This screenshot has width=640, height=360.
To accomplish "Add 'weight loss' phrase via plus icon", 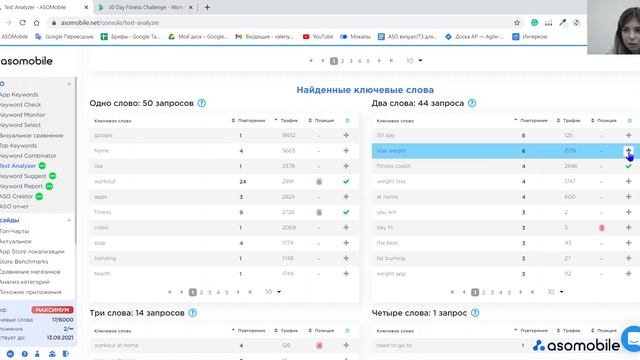I will click(629, 181).
